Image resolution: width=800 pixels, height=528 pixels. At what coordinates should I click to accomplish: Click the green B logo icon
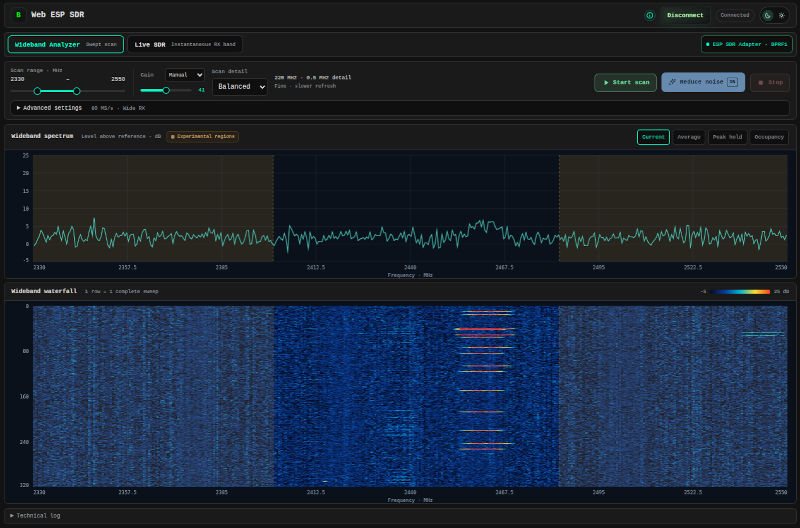pos(18,15)
